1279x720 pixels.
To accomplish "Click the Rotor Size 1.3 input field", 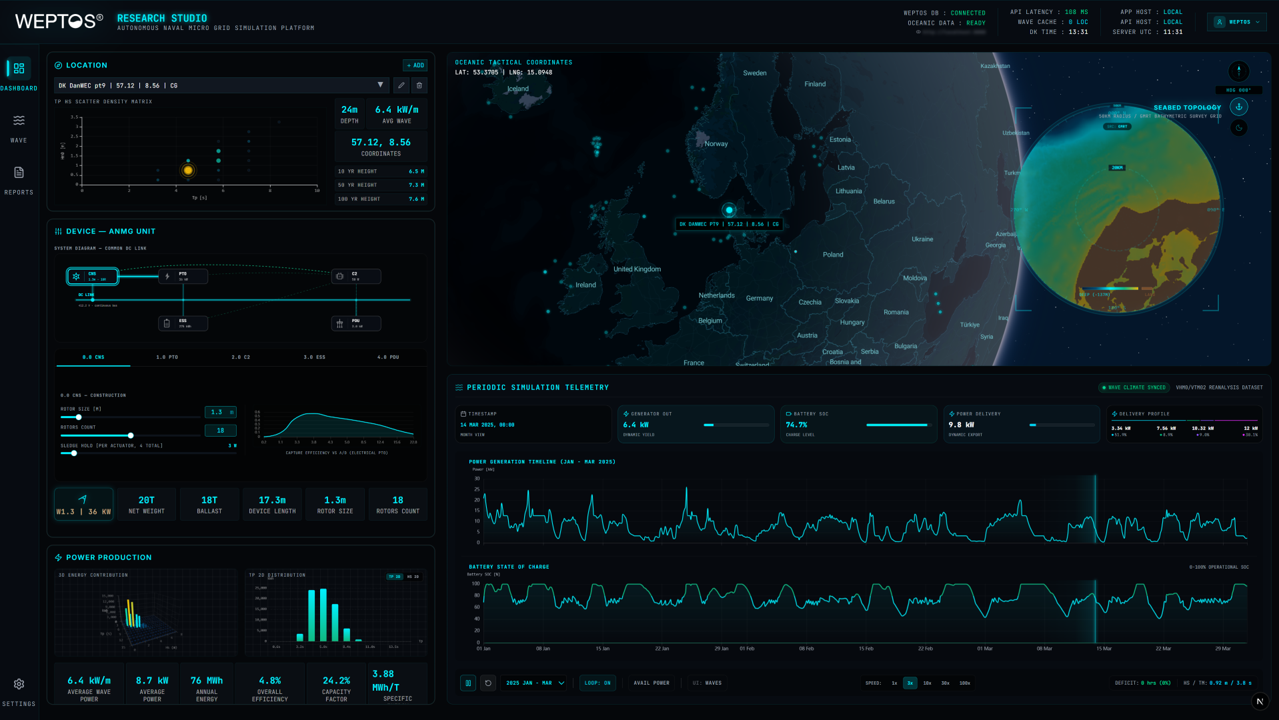I will 220,412.
